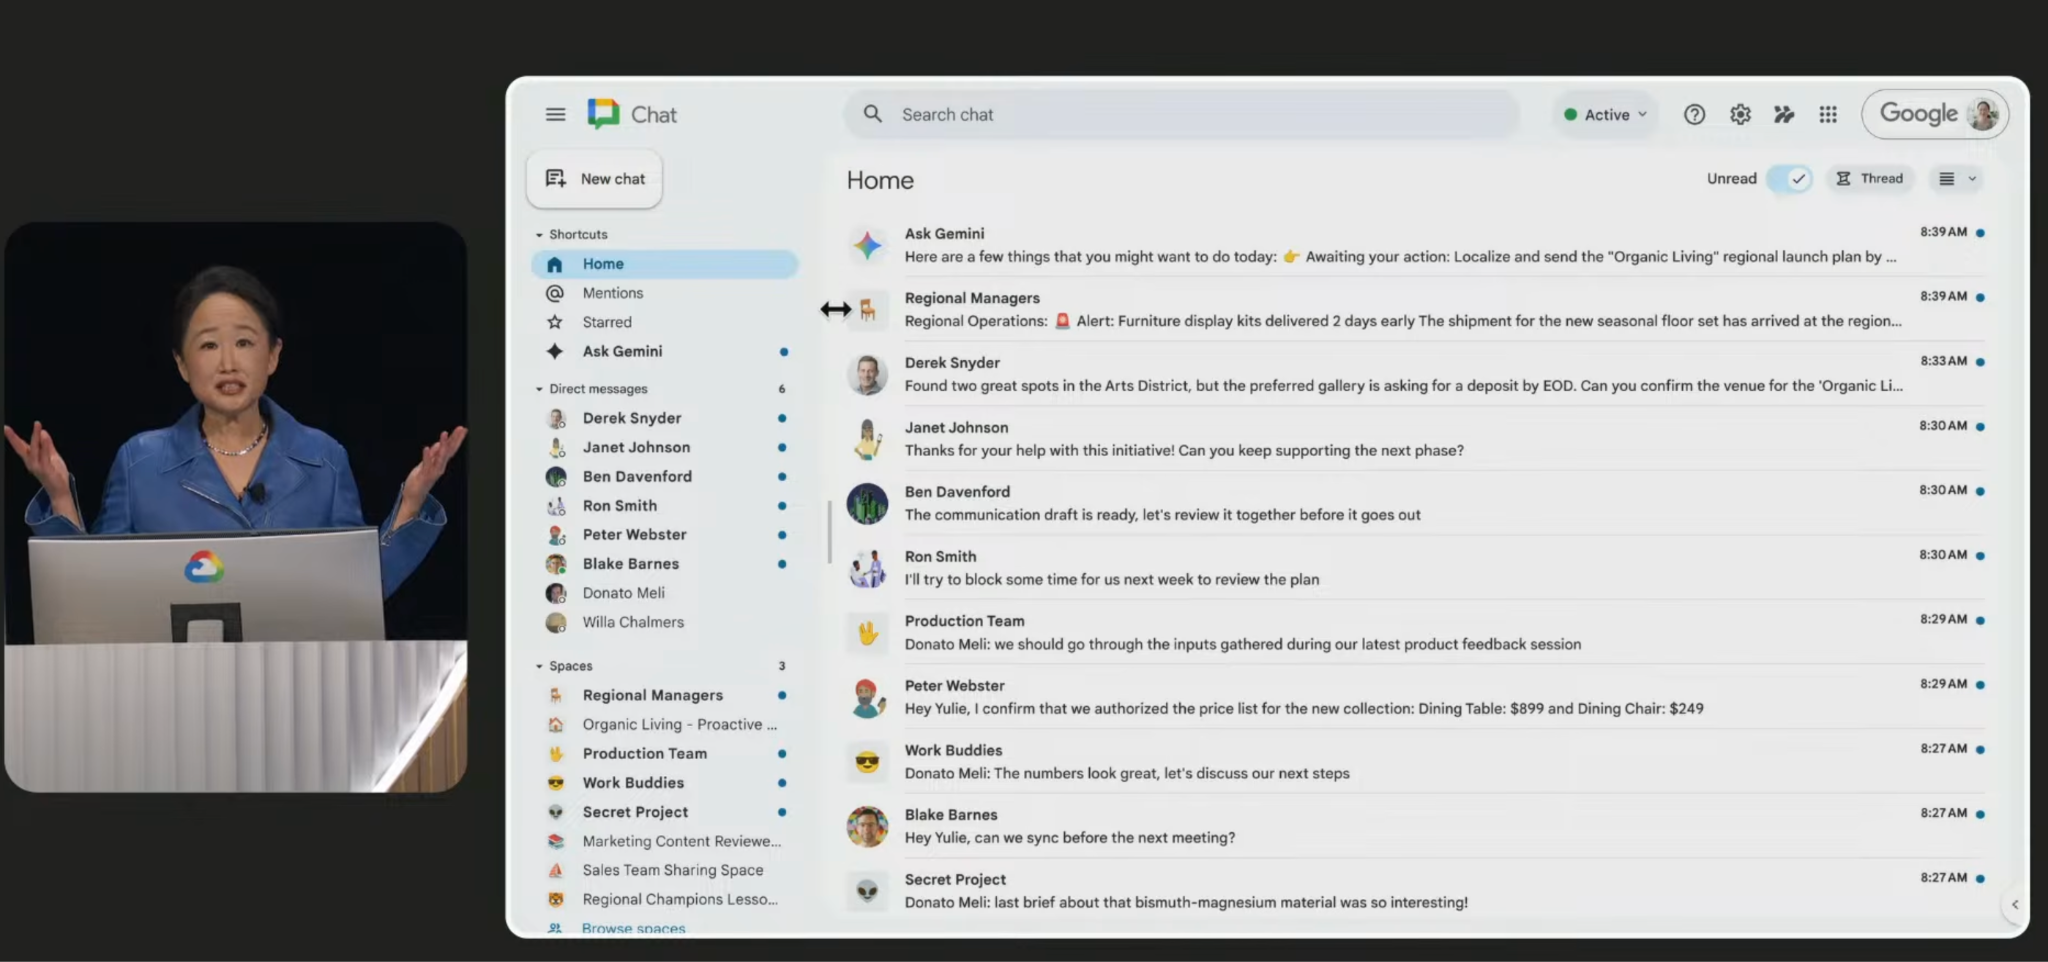Toggle the Thread view chip
The width and height of the screenshot is (2048, 962).
click(1869, 179)
